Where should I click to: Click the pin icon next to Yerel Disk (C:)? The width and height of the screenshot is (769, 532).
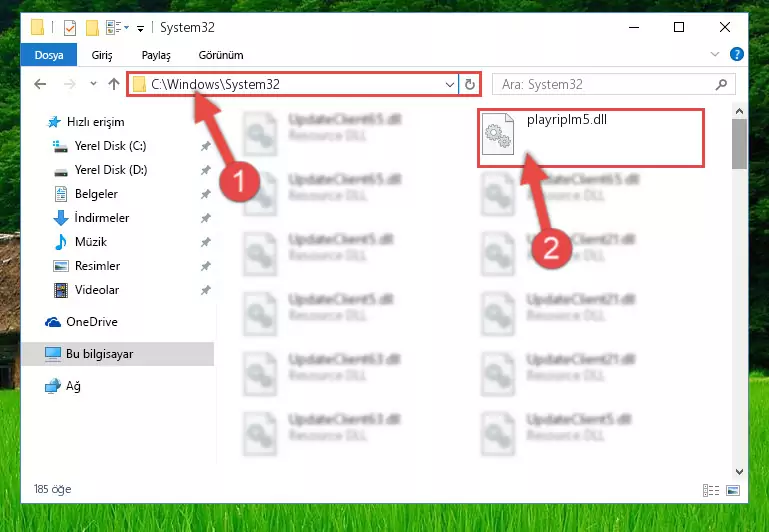click(x=205, y=146)
